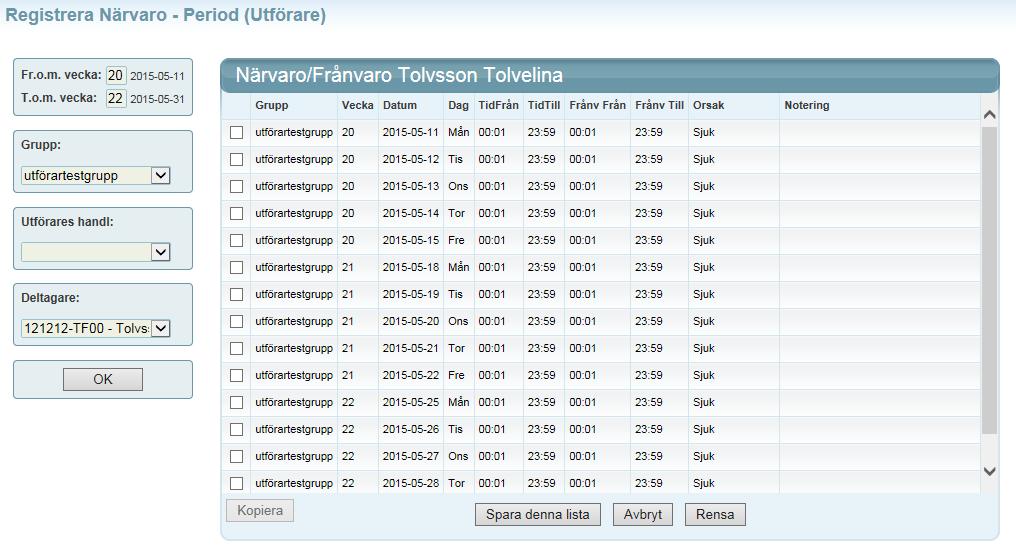Click the Orsak column header
Image resolution: width=1016 pixels, height=559 pixels.
coord(708,105)
